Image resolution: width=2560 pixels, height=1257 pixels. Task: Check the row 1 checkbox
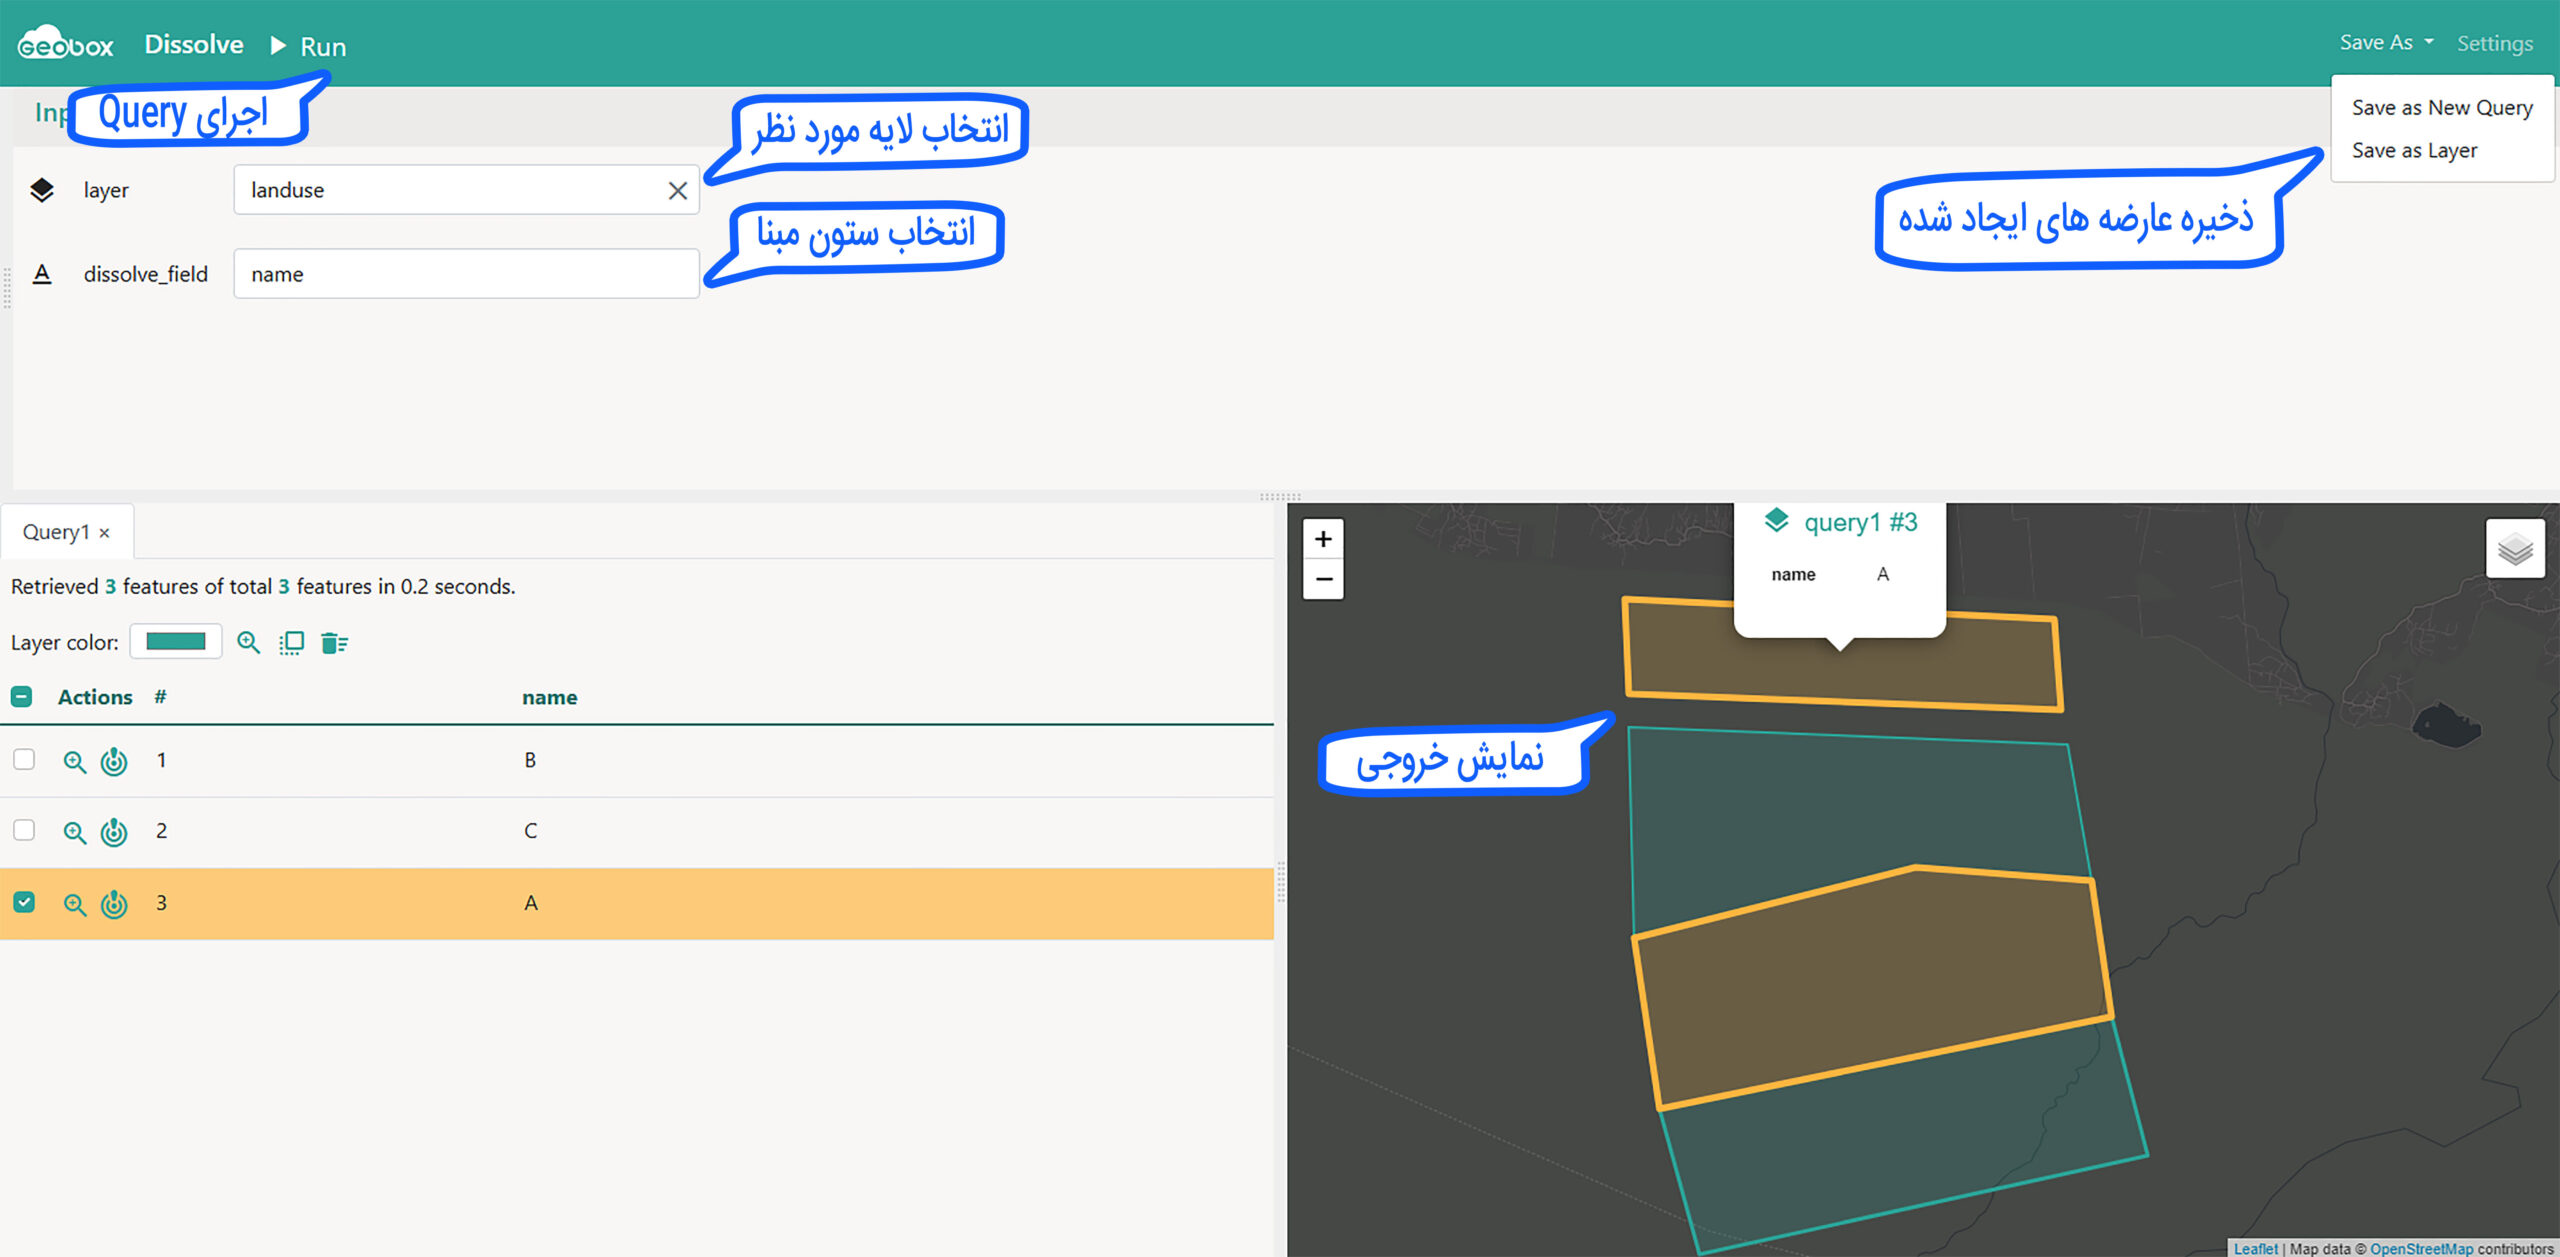[x=24, y=760]
